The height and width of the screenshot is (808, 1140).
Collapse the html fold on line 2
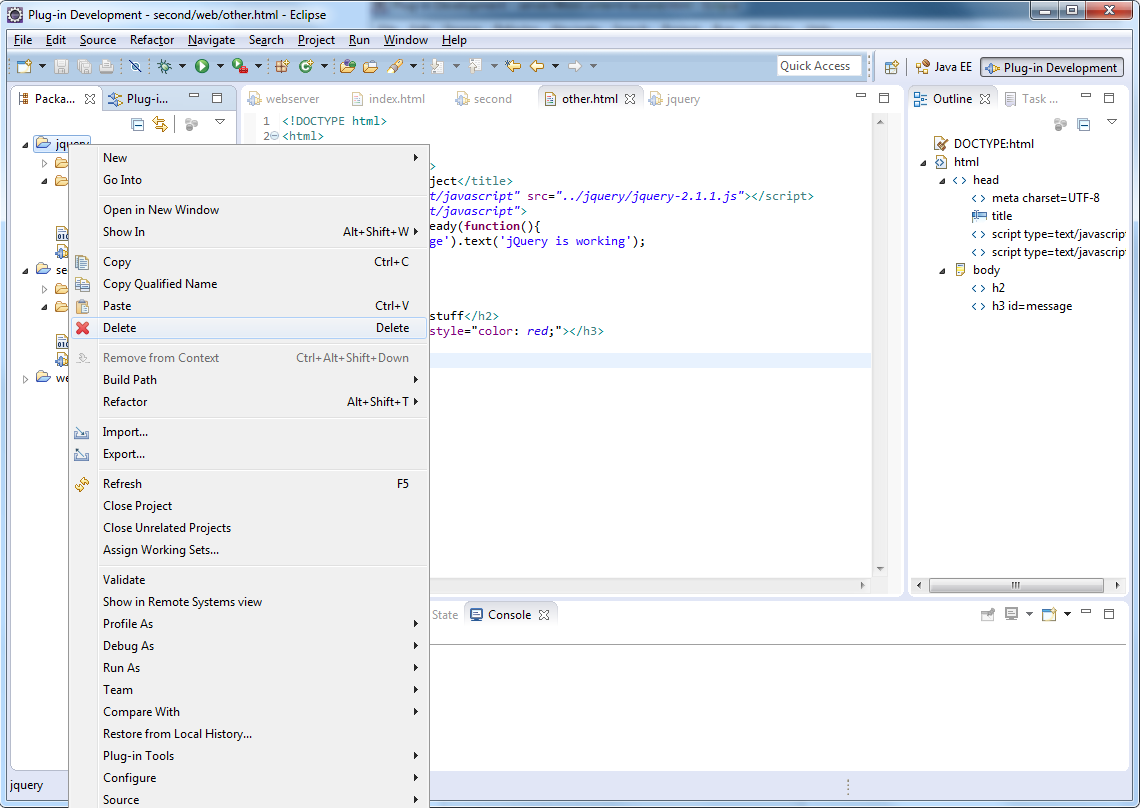274,136
